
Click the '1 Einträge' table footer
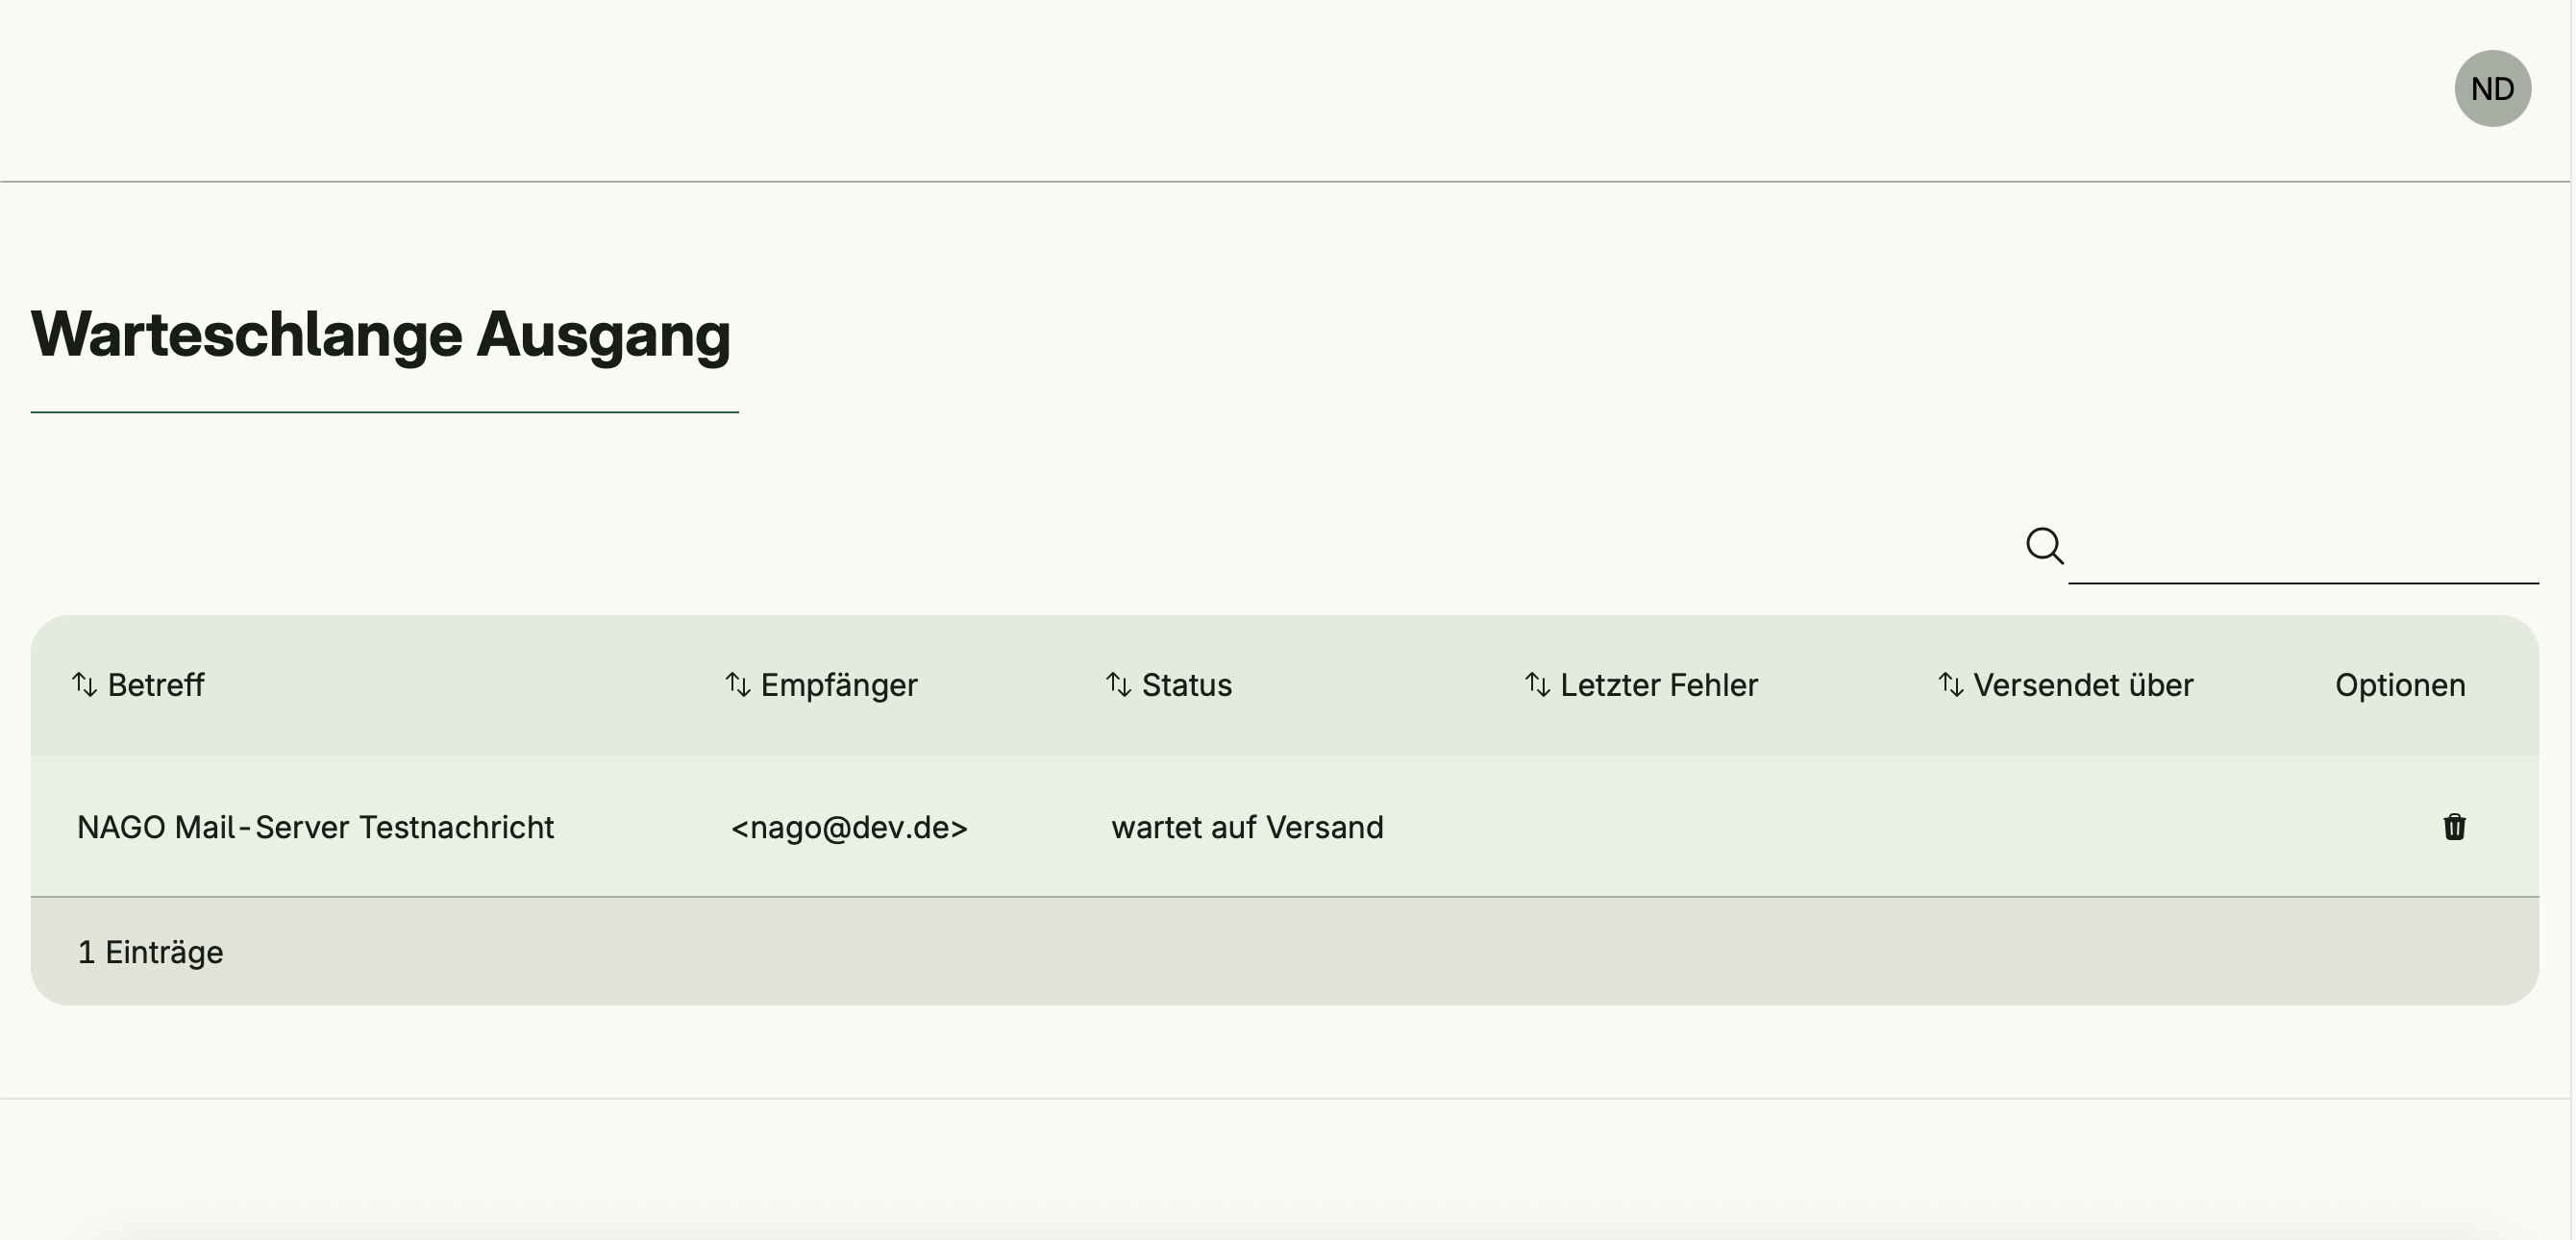coord(150,952)
